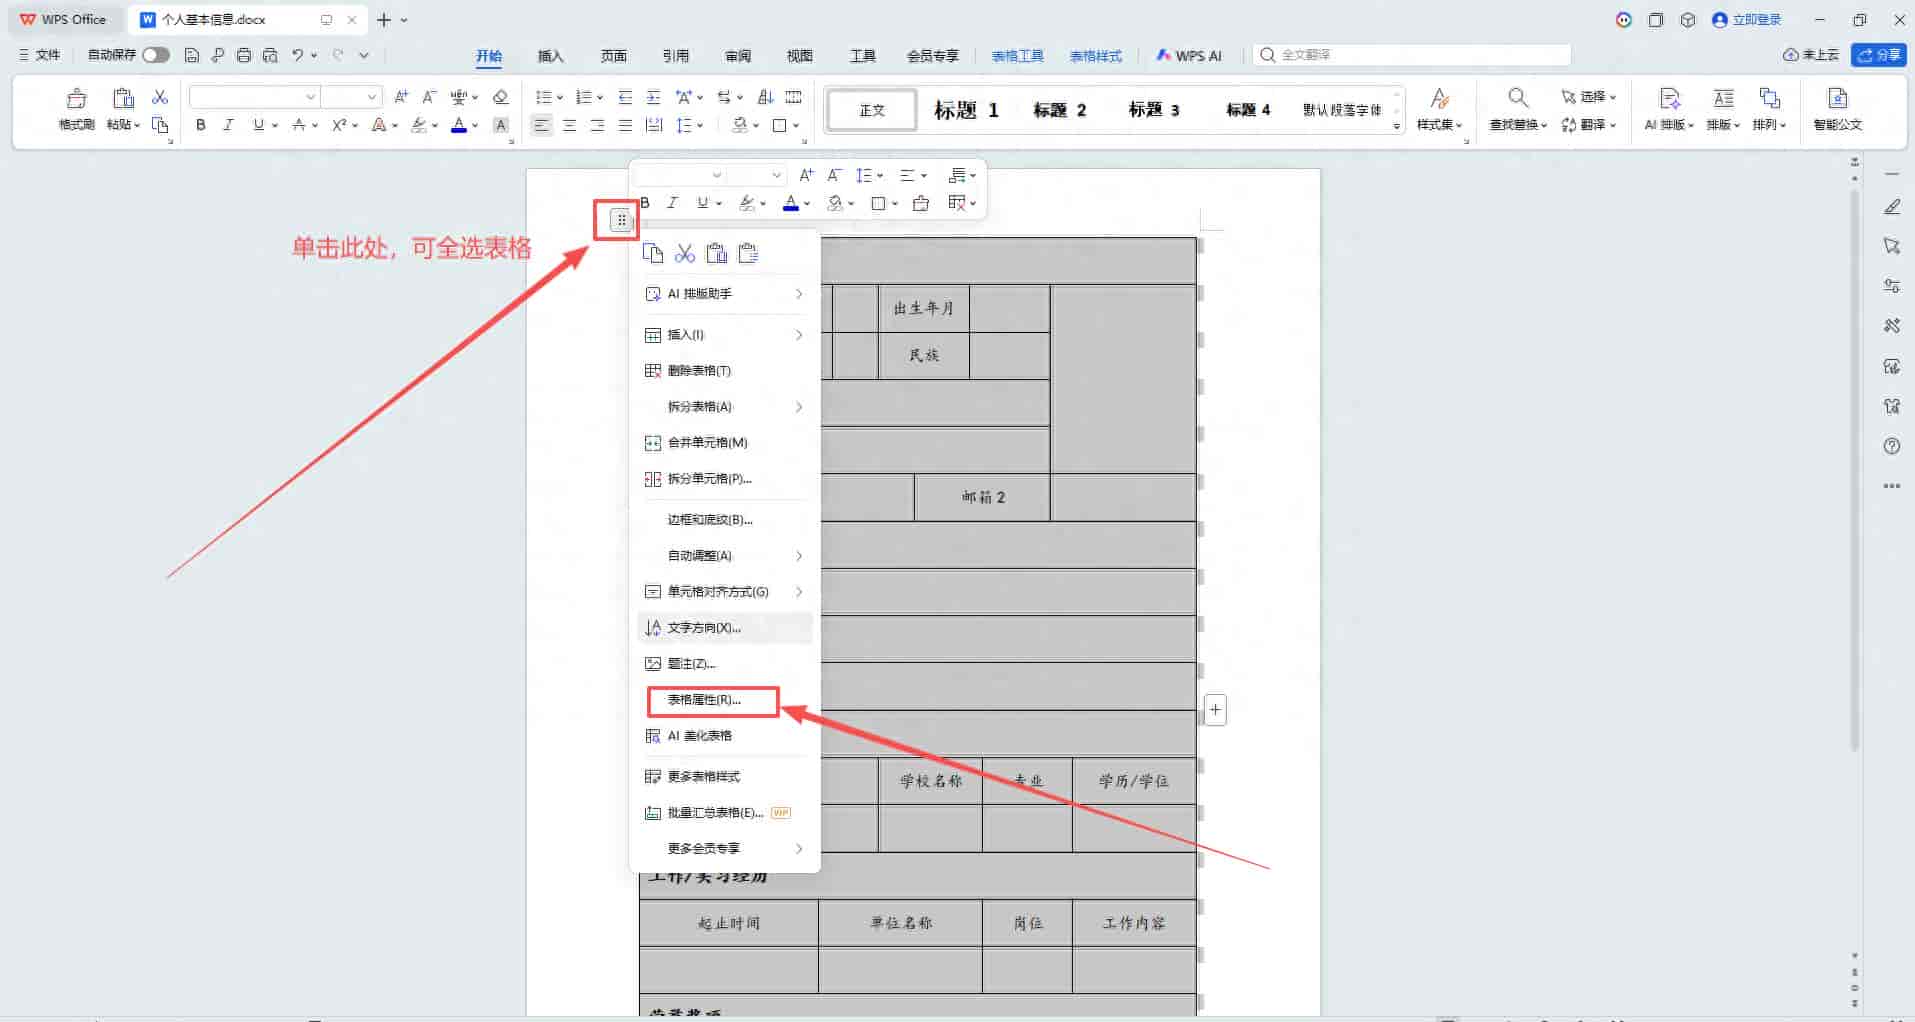This screenshot has height=1022, width=1915.
Task: Click the plus button beside the table
Action: pyautogui.click(x=1215, y=710)
